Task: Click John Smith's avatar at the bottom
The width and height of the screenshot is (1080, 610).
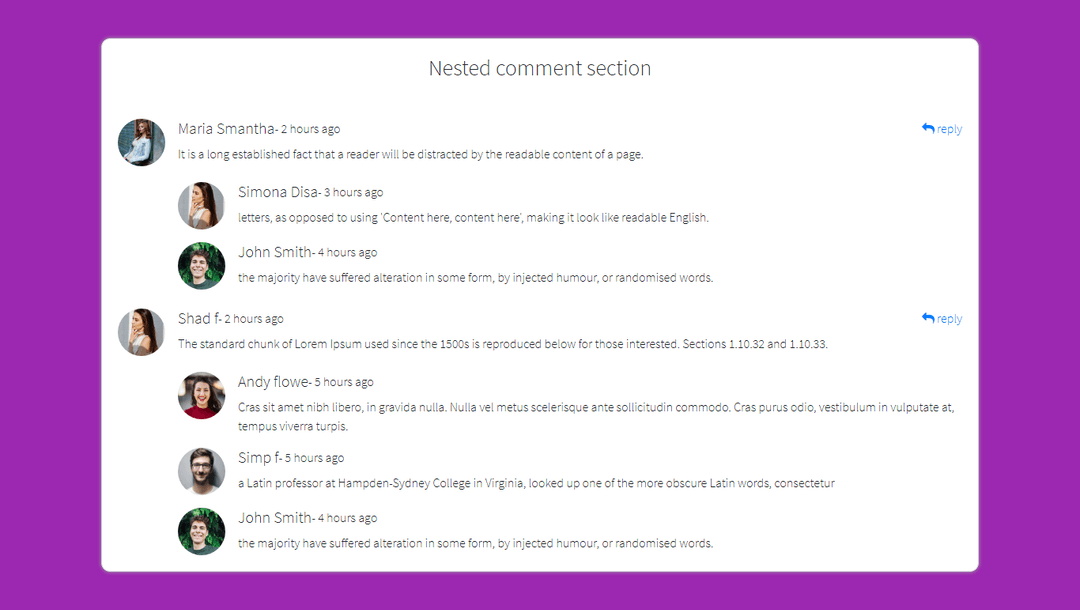Action: click(x=201, y=531)
